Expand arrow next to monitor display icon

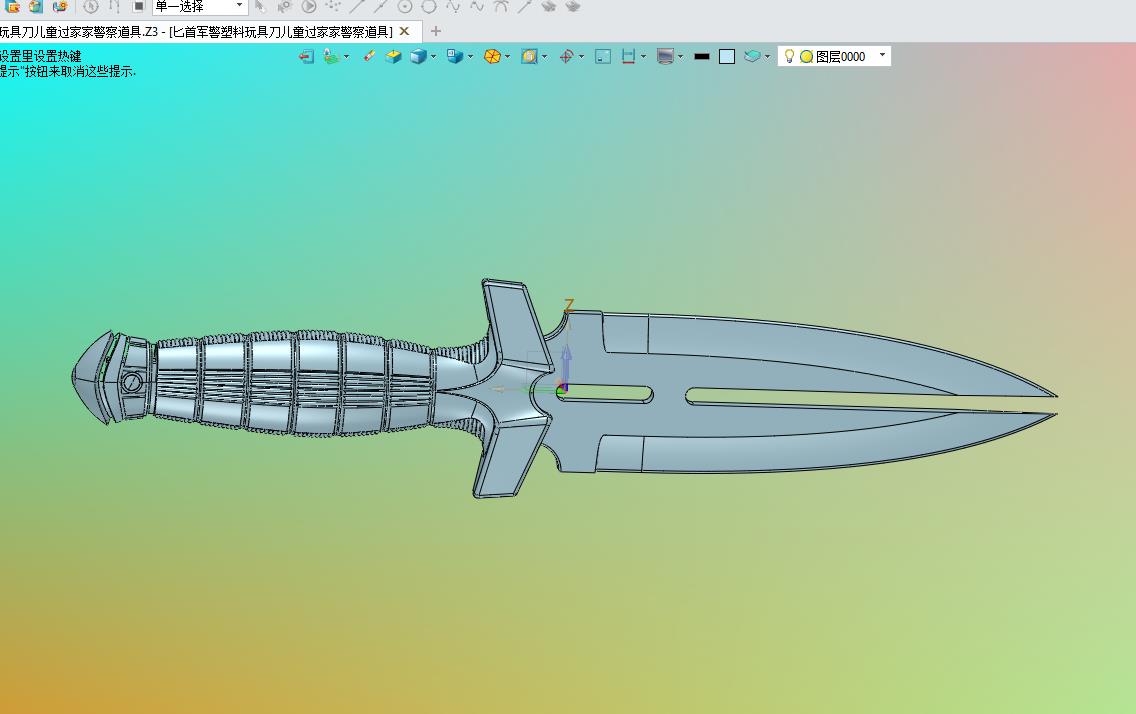coord(680,56)
